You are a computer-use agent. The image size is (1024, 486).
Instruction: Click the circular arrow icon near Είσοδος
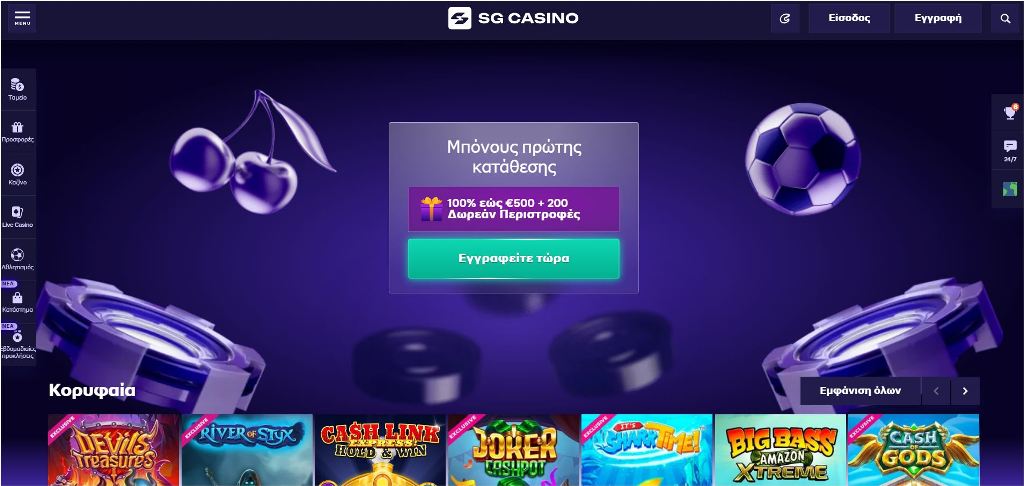785,18
